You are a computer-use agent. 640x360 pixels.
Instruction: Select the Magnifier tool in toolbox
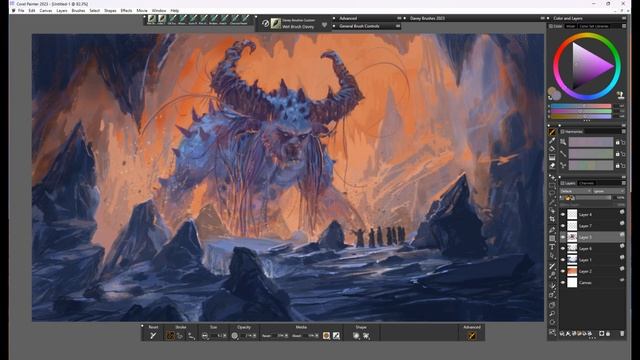[x=552, y=313]
